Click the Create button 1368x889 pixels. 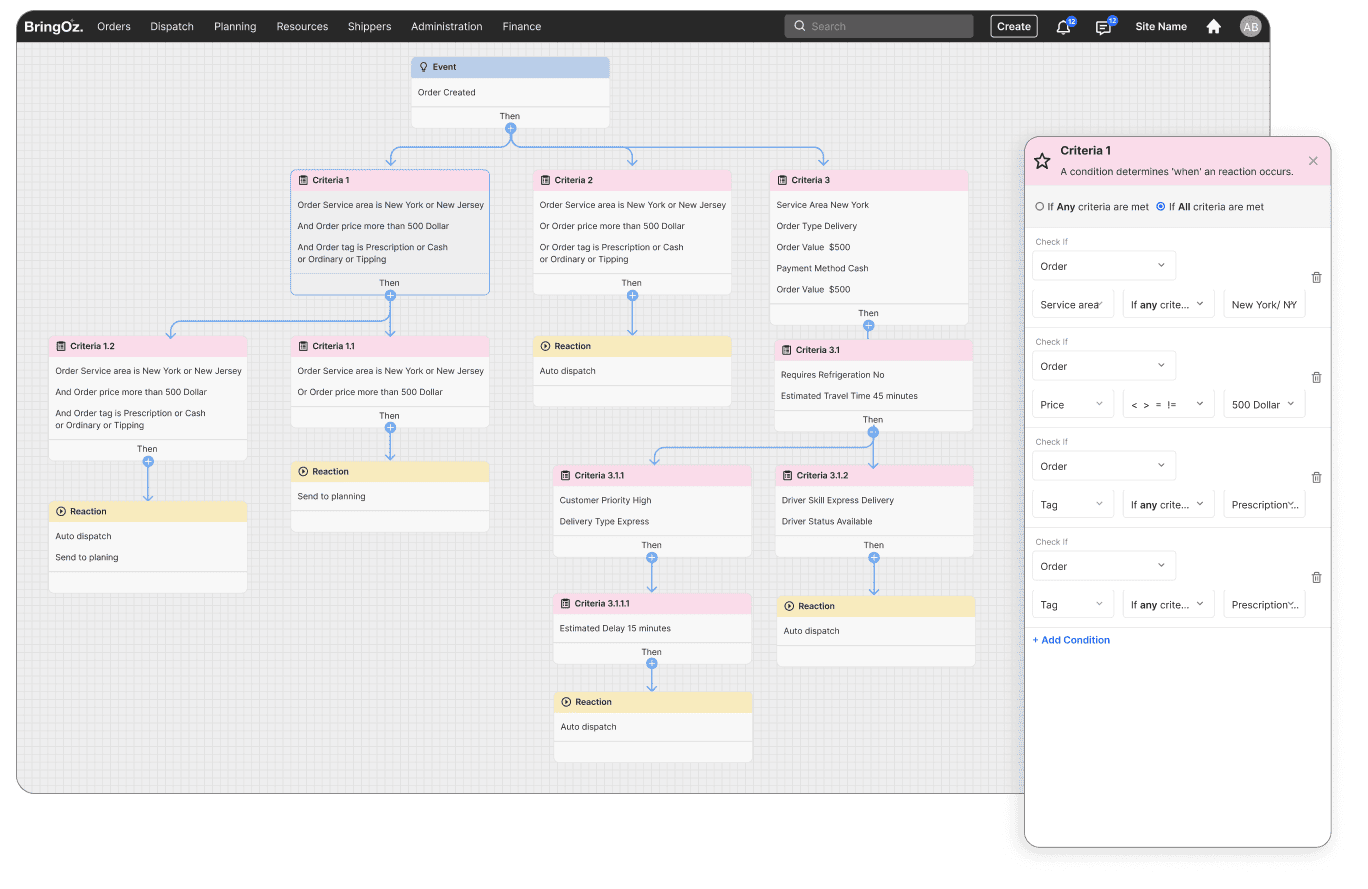pos(1014,27)
